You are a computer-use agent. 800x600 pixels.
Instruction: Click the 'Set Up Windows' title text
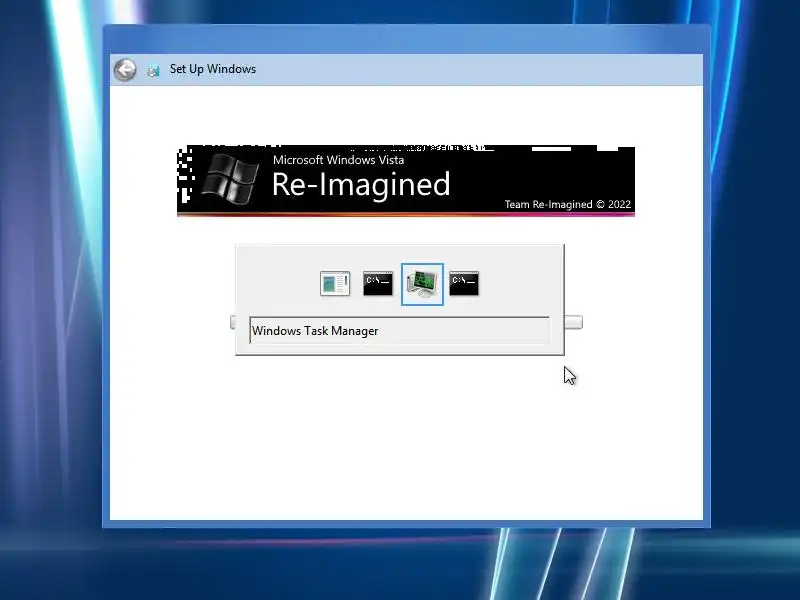point(213,69)
